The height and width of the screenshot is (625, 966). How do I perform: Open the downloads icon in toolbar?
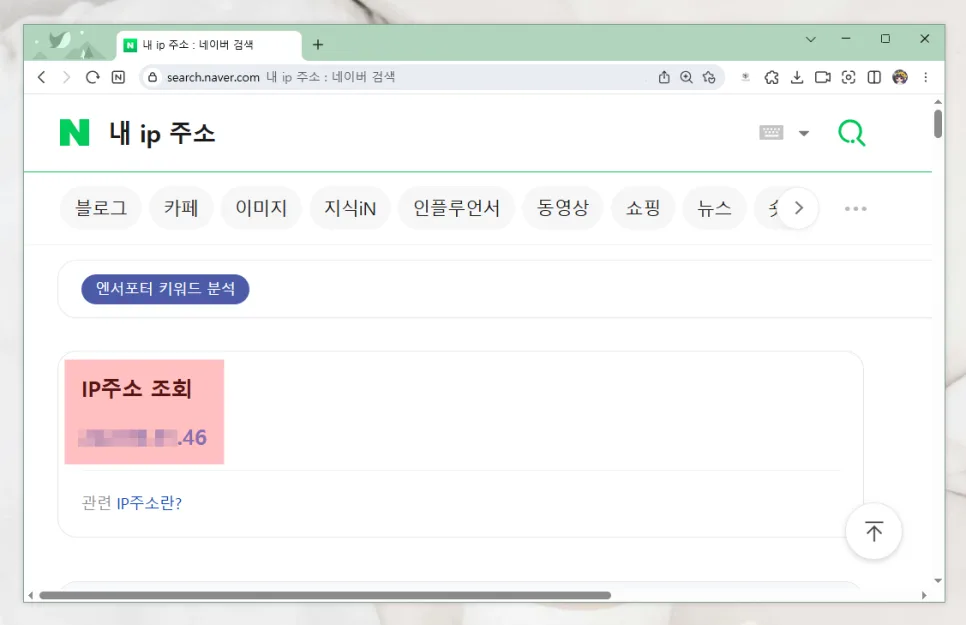(797, 77)
